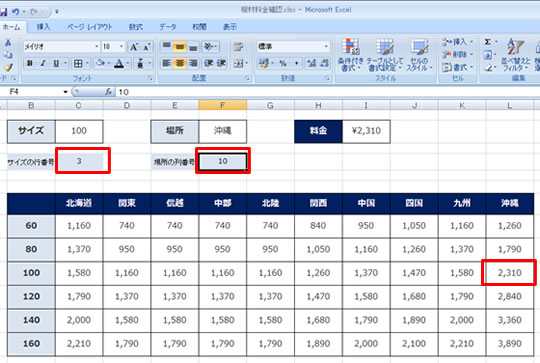Click the fx Insert Function button

(108, 92)
